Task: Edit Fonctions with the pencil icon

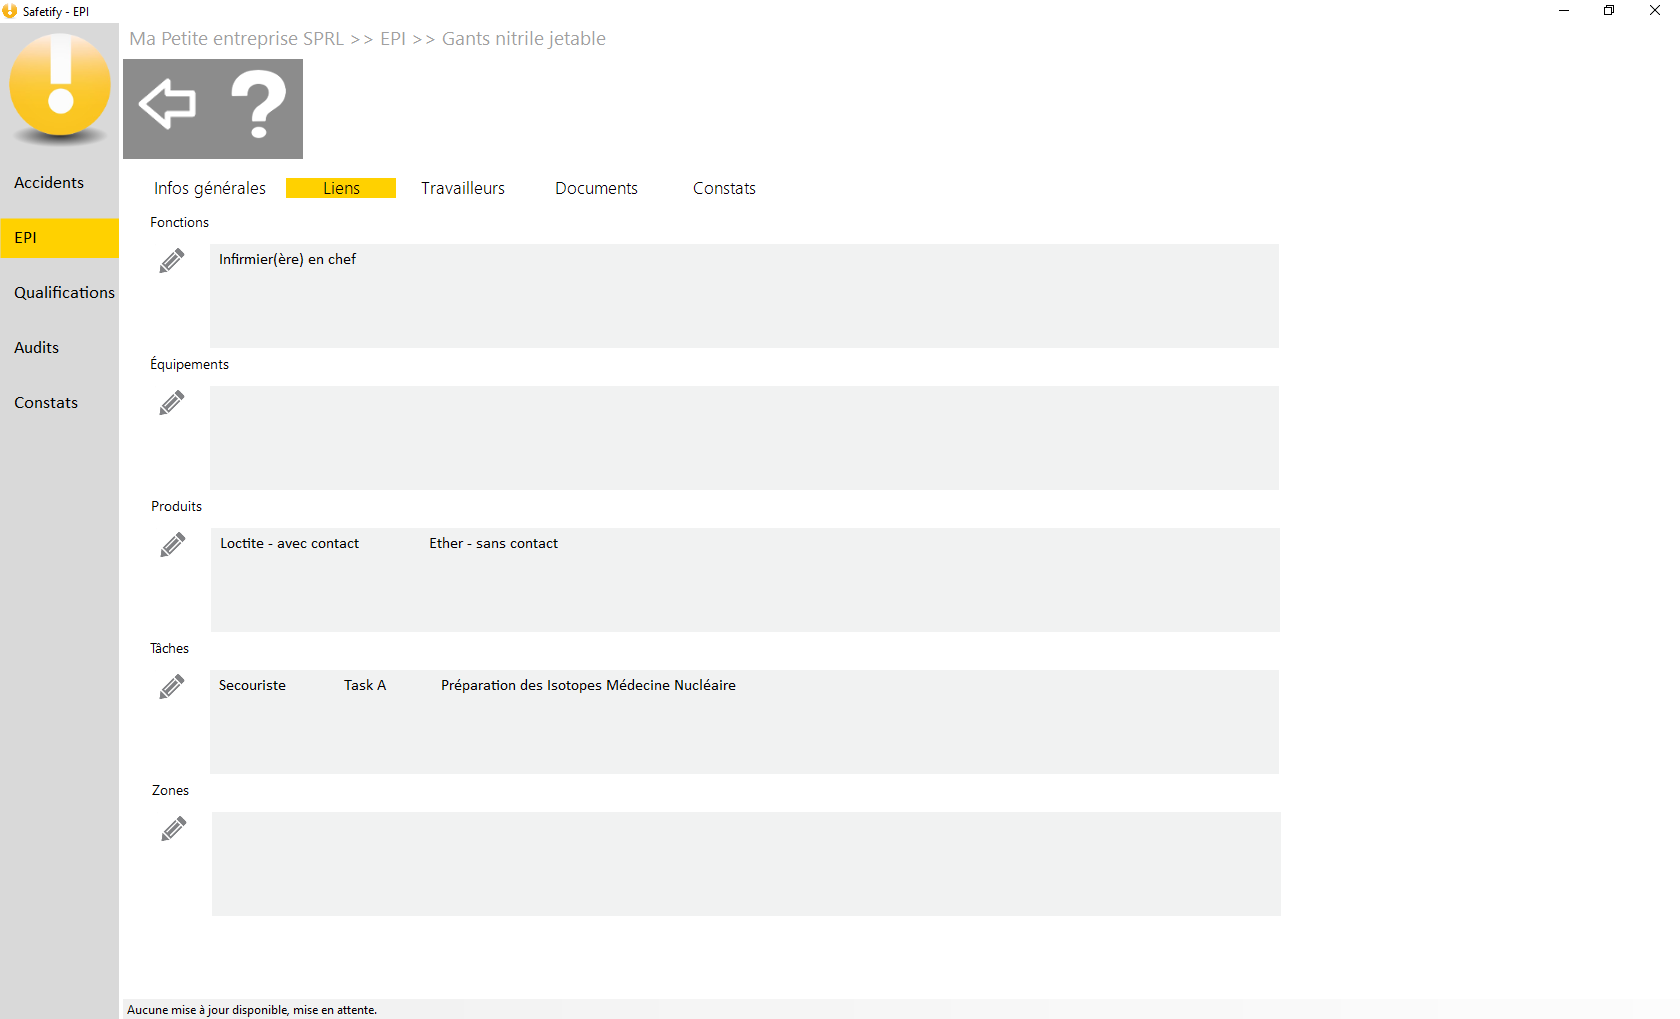Action: 172,261
